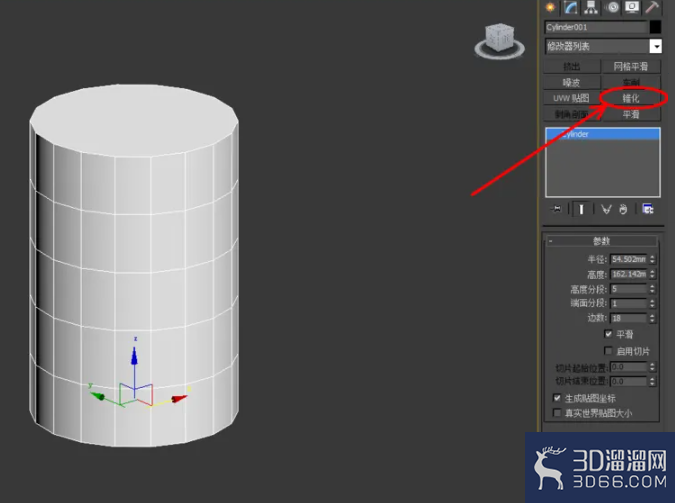Image resolution: width=675 pixels, height=503 pixels.
Task: Click the 切片结束位置 value field
Action: click(629, 381)
